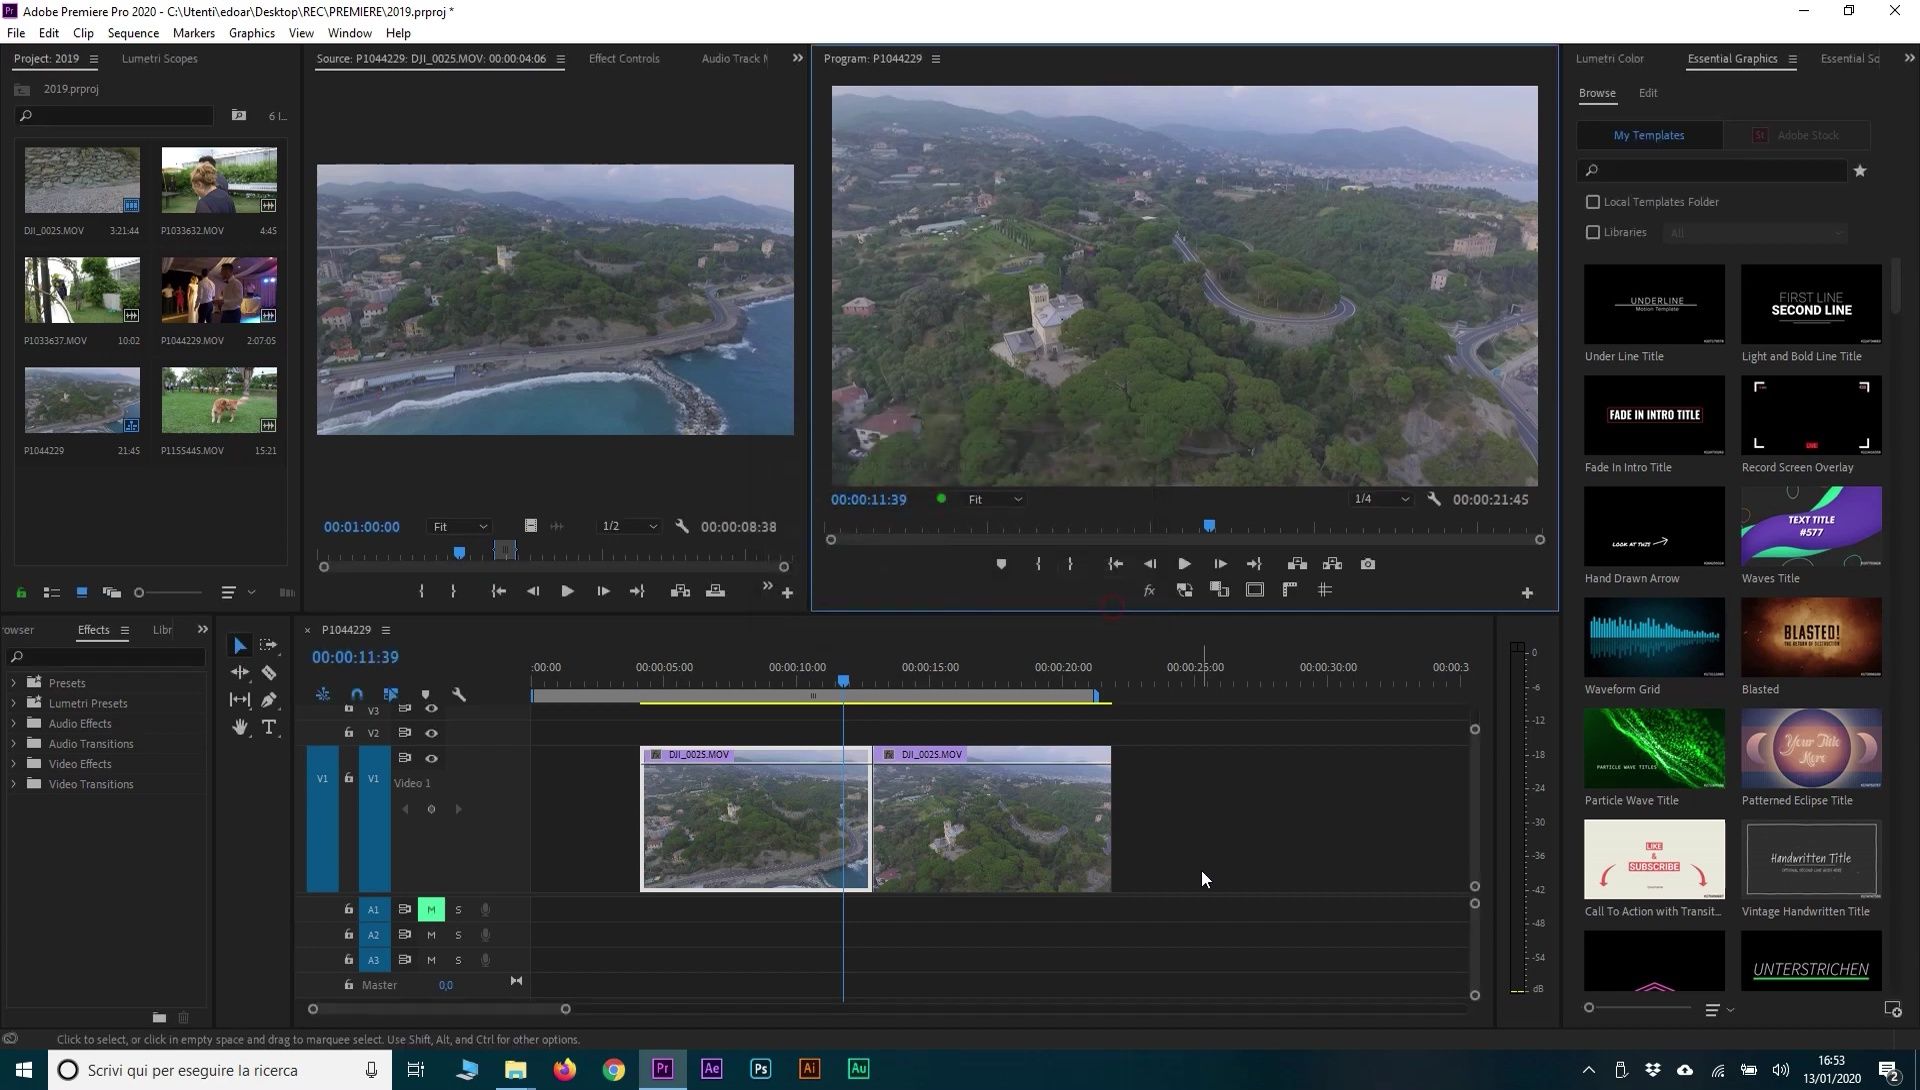Open Program monitor Fit zoom dropdown
This screenshot has height=1090, width=1920.
[x=994, y=499]
